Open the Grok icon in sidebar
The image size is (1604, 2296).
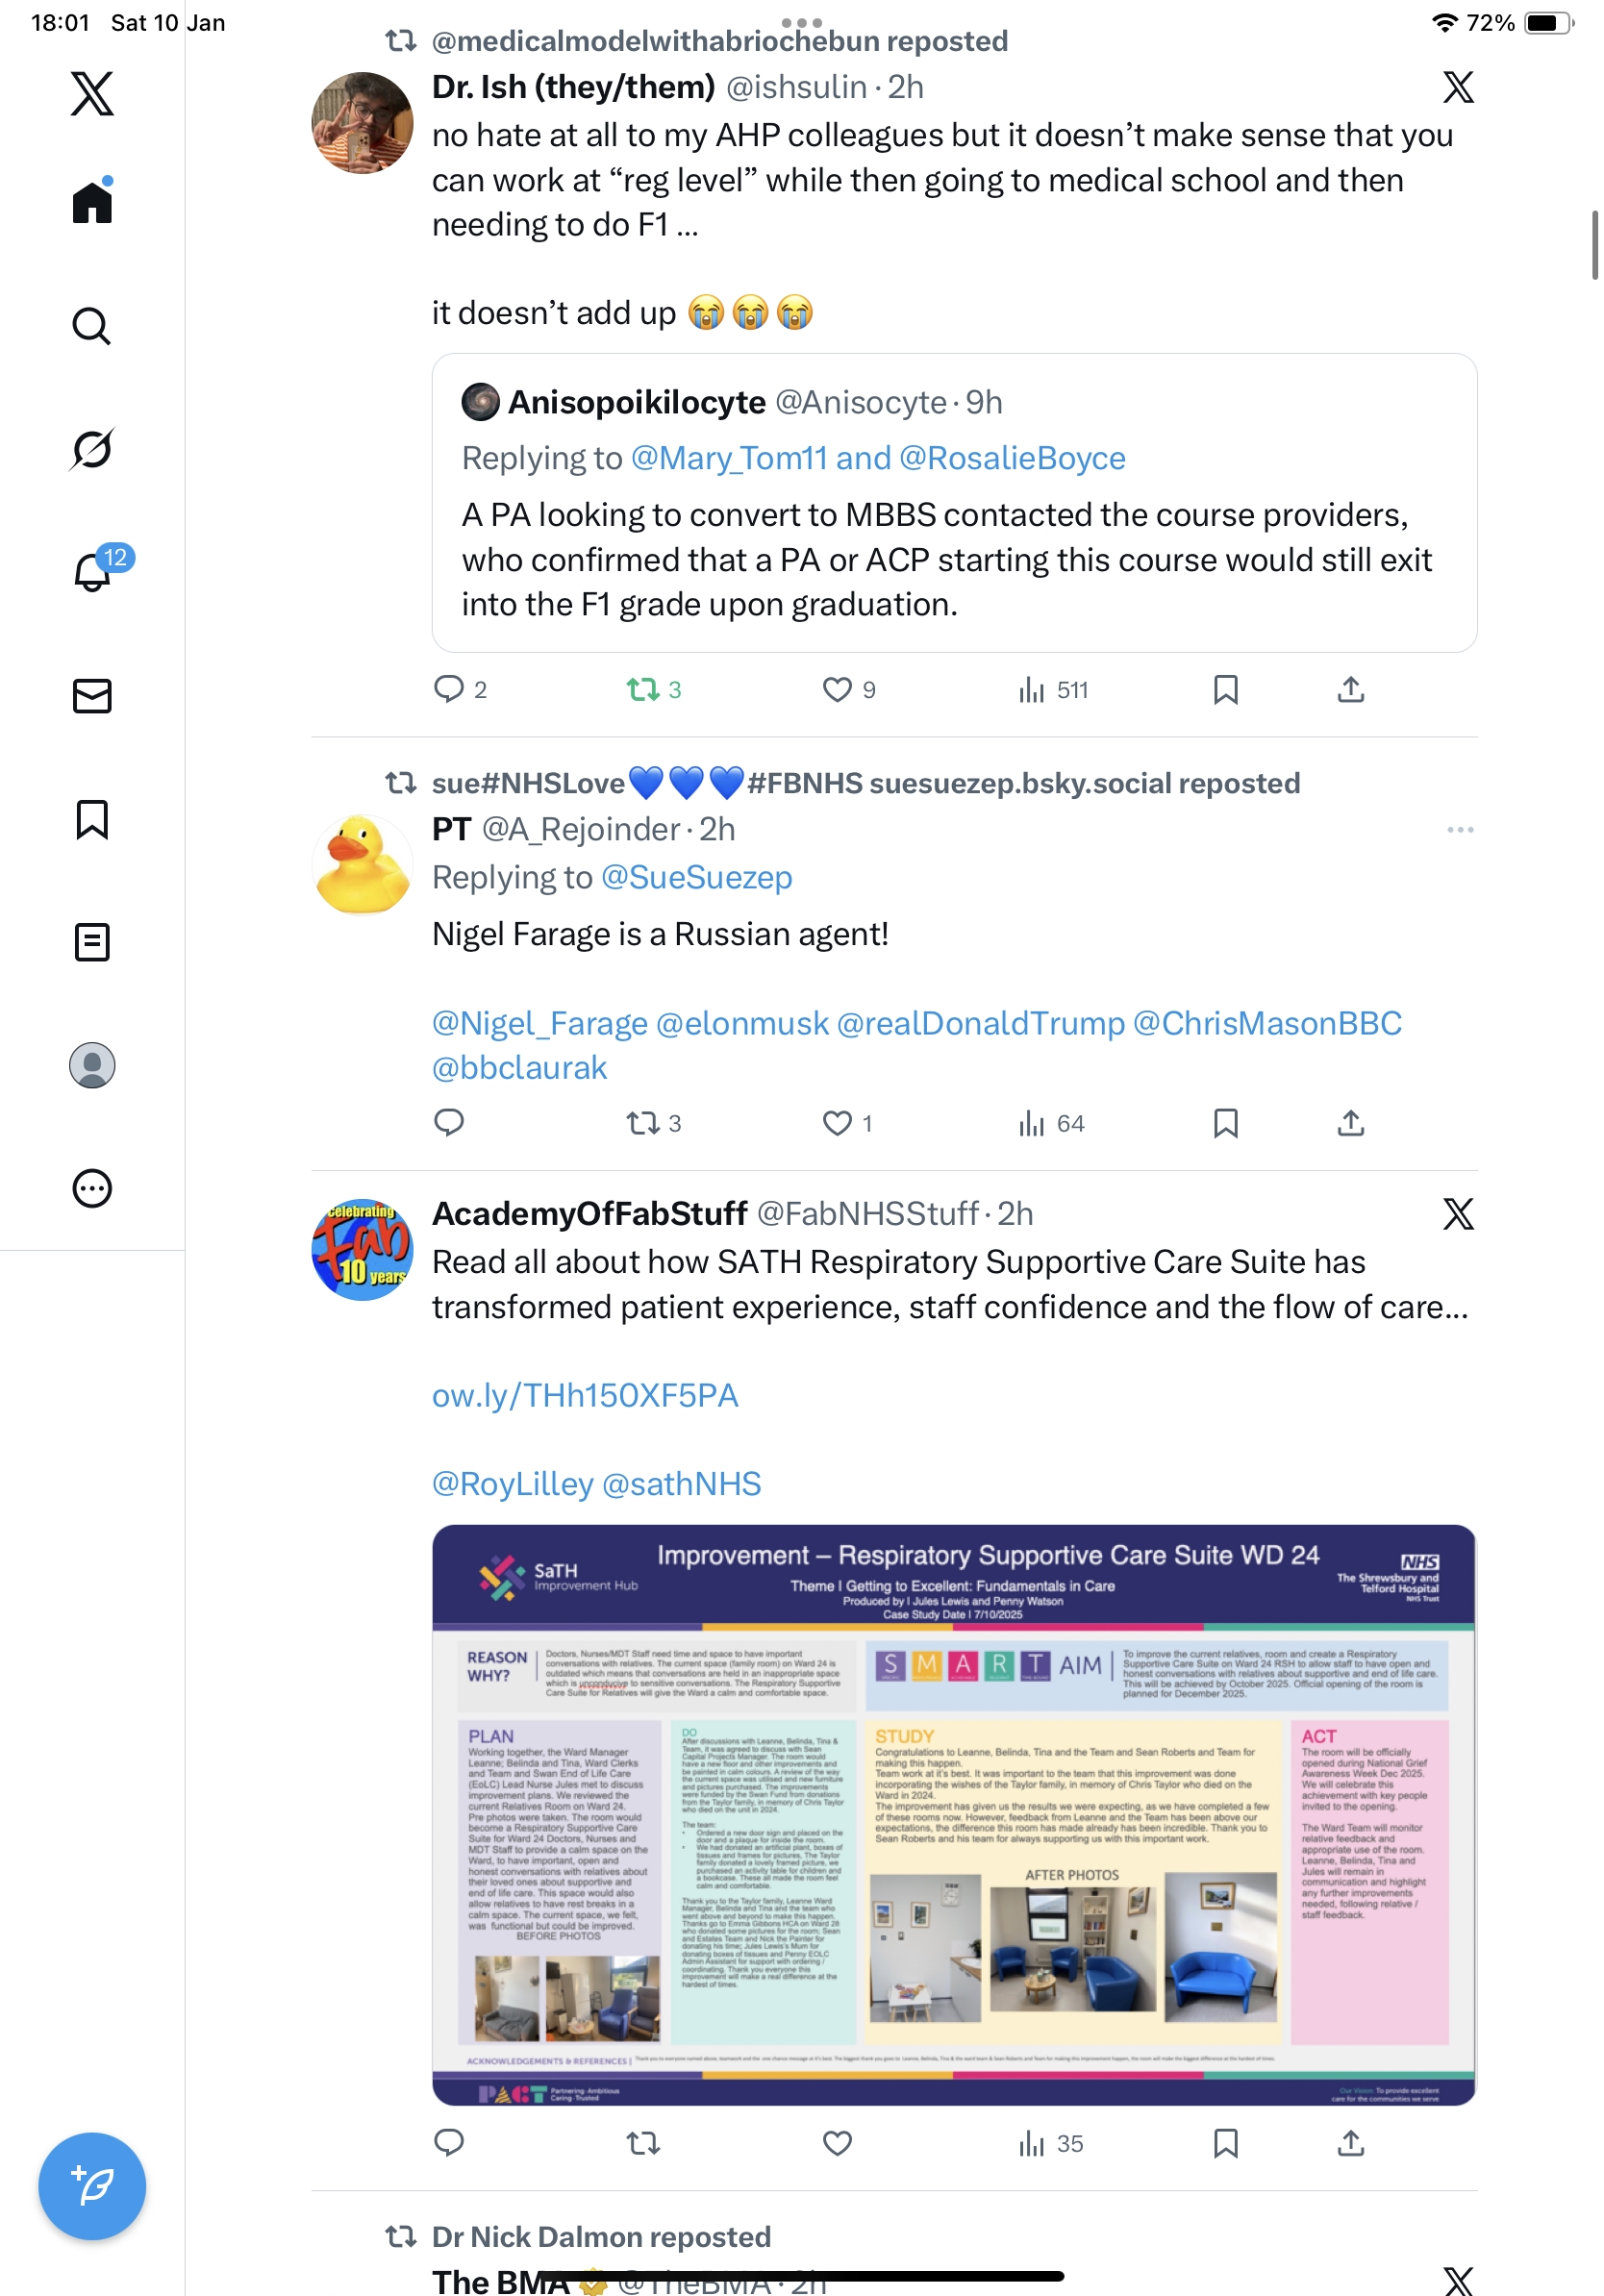(x=92, y=449)
